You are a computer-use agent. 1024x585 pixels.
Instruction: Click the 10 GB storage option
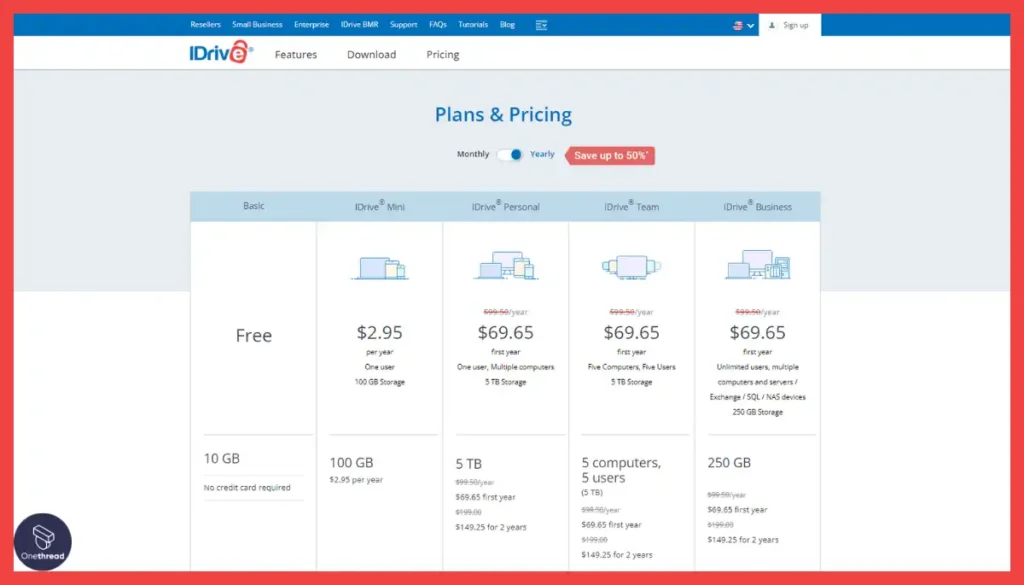coord(221,458)
